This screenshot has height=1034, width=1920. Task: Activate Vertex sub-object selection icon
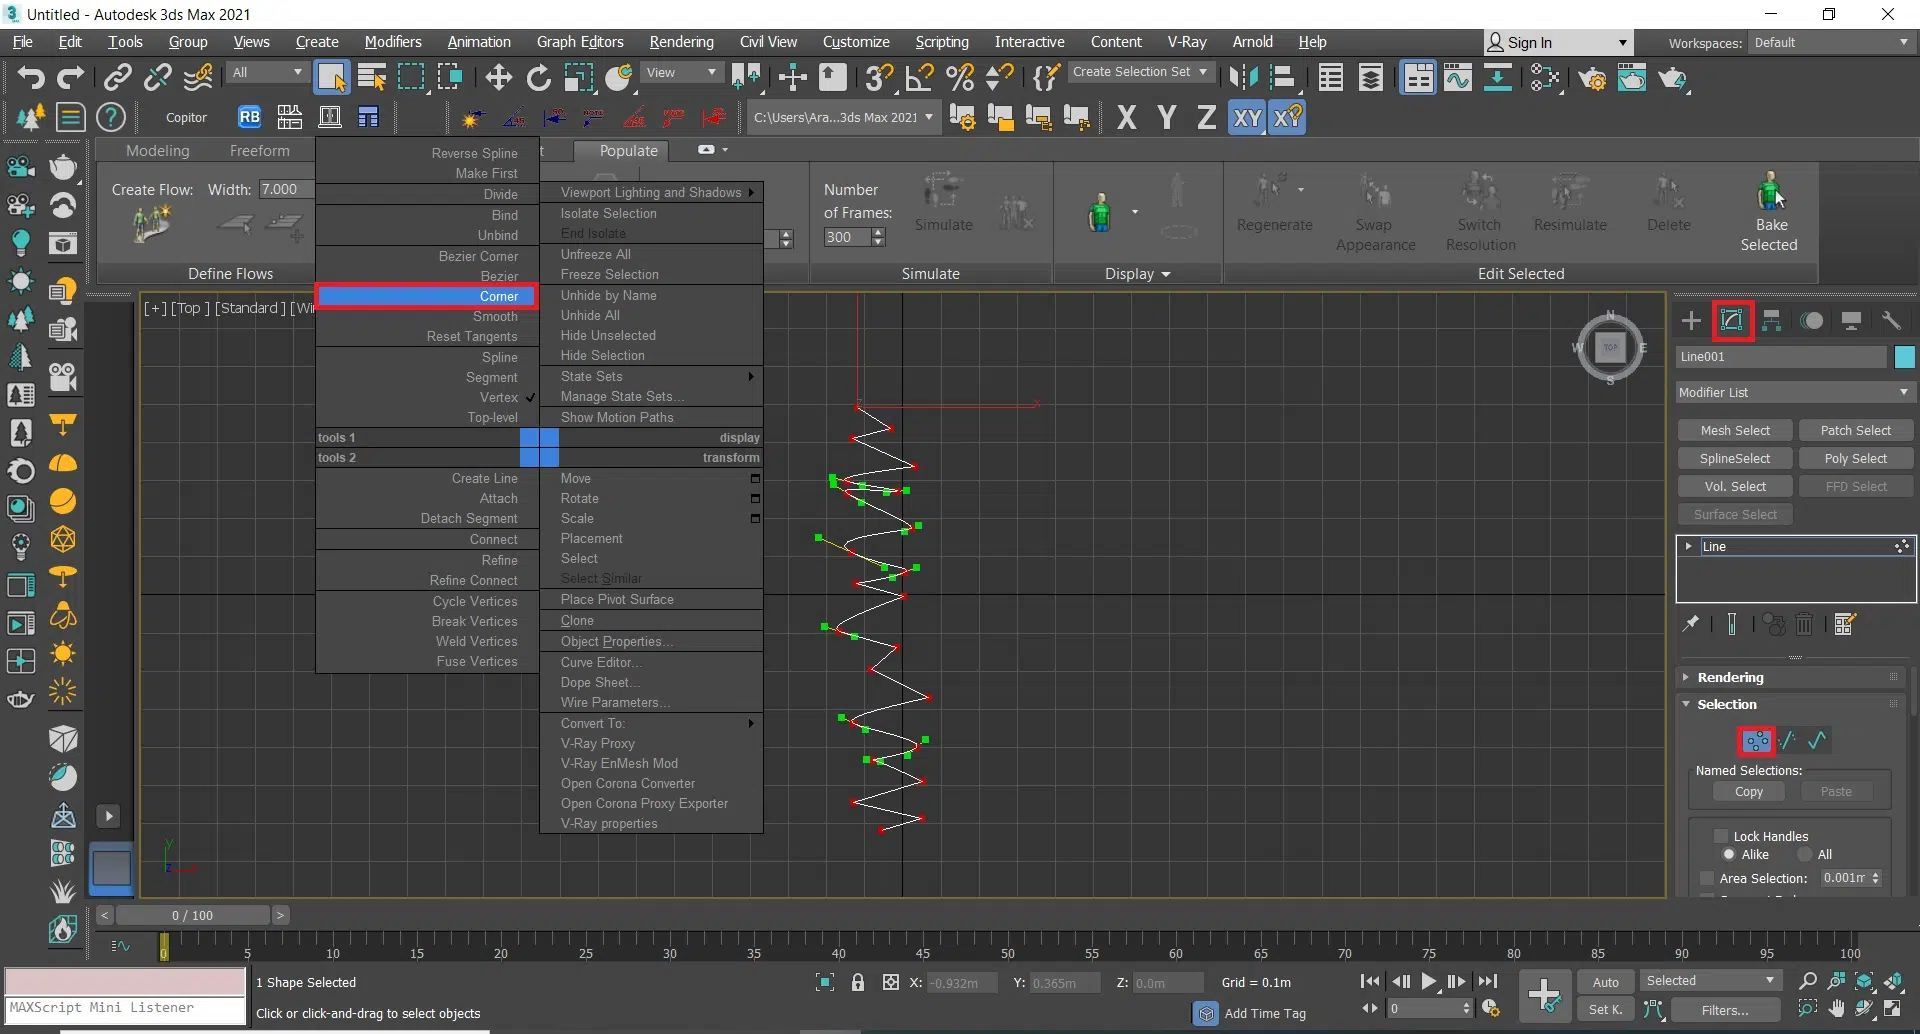click(x=1756, y=741)
